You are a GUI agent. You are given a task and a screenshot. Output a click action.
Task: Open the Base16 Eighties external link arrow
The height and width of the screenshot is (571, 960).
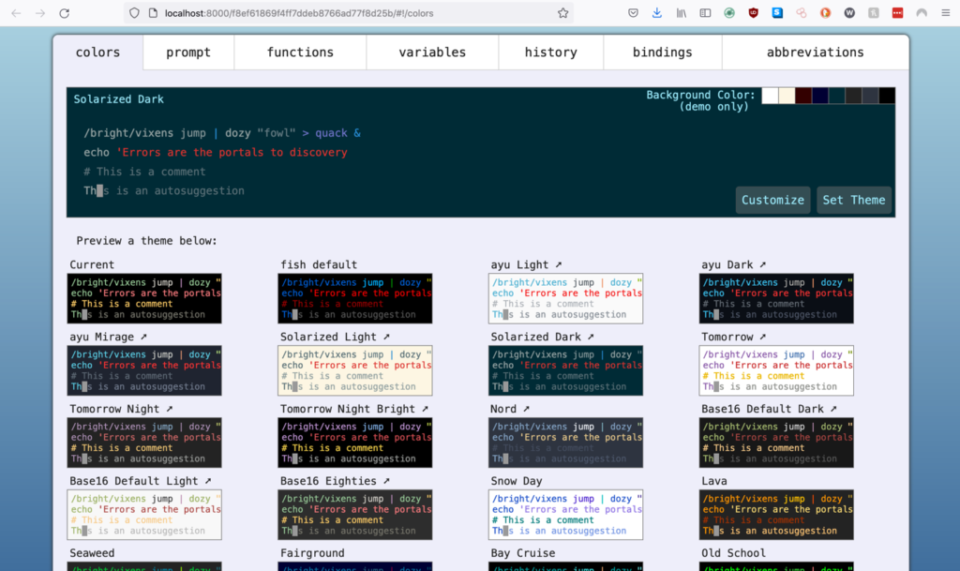click(386, 481)
